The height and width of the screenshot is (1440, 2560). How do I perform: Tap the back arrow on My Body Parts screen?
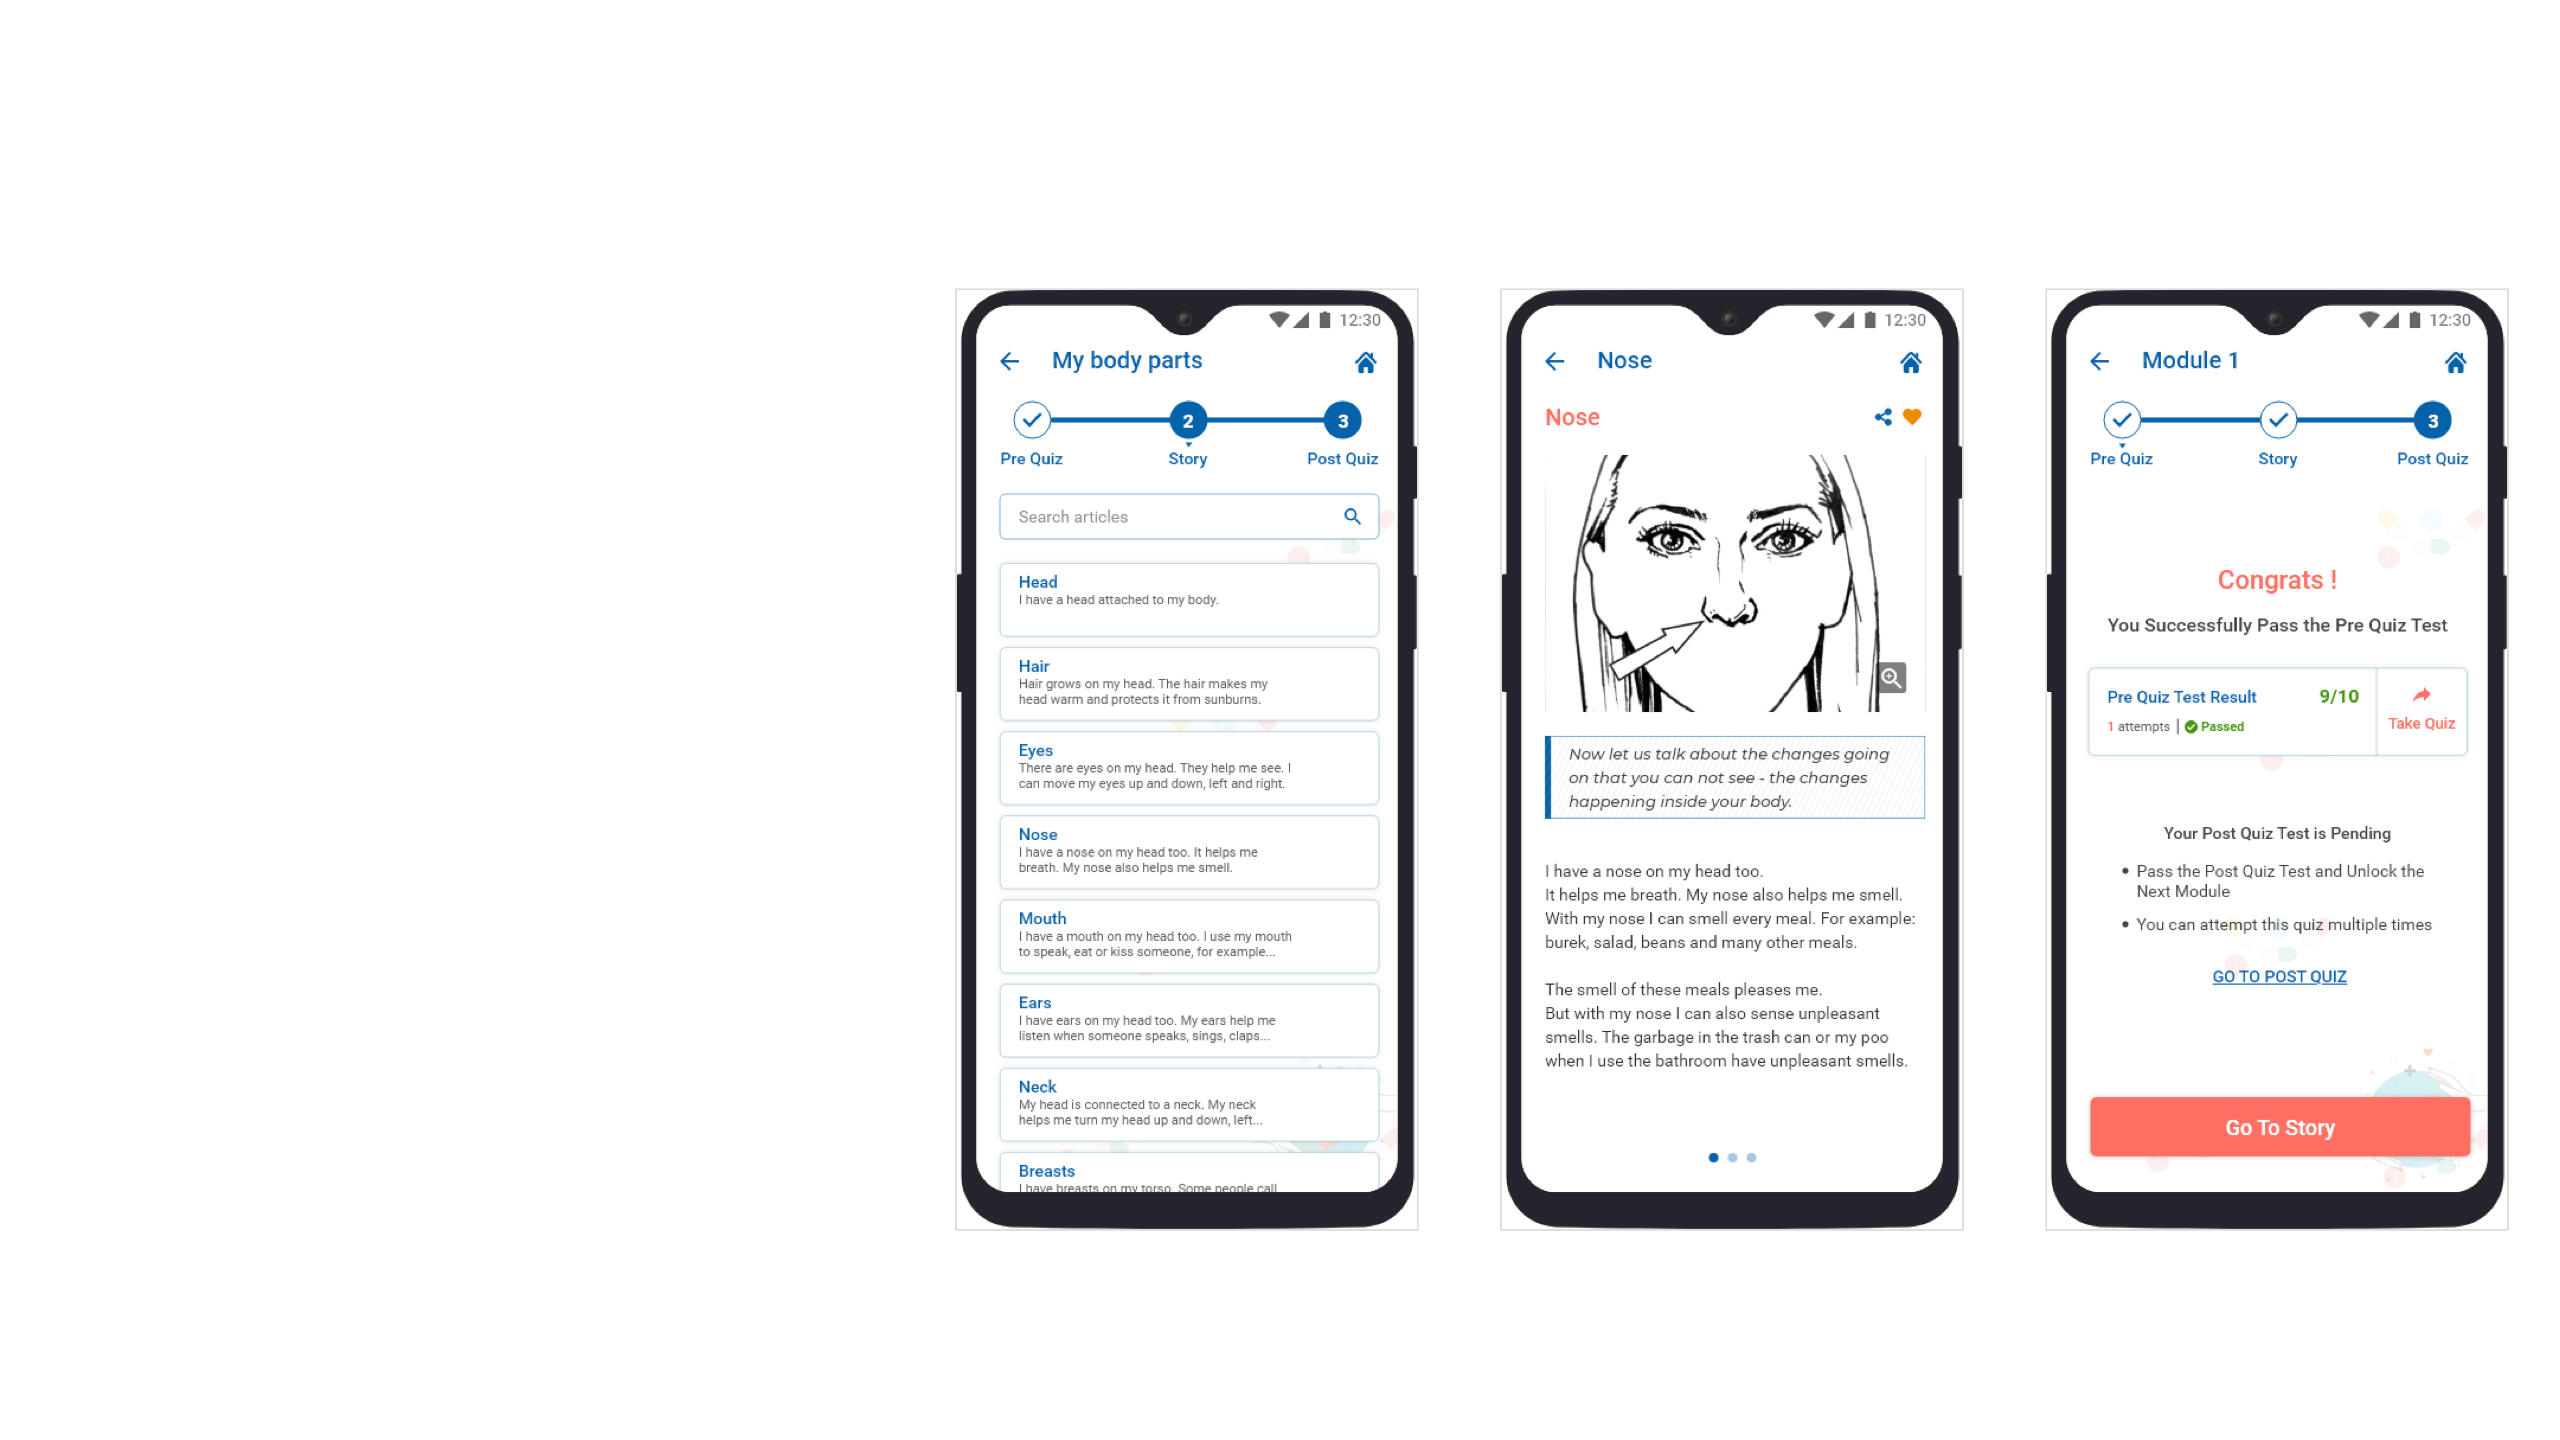coord(1013,362)
